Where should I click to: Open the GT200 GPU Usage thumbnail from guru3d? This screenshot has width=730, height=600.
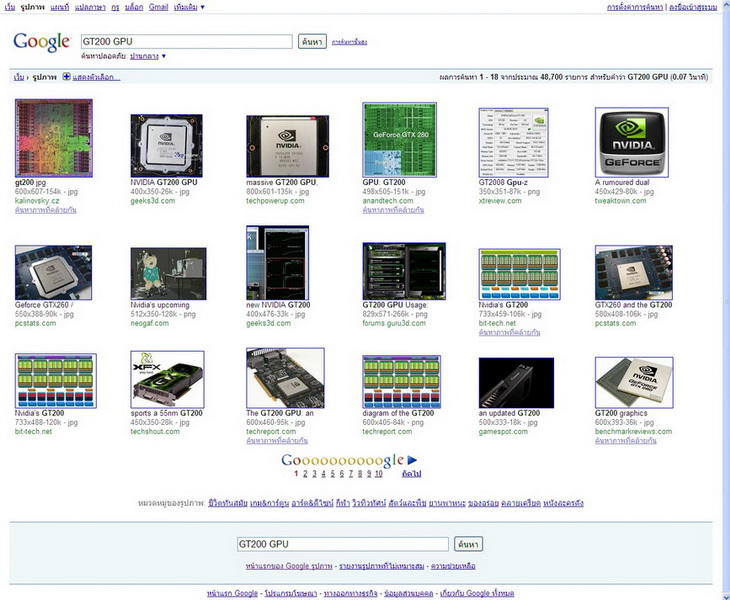404,271
